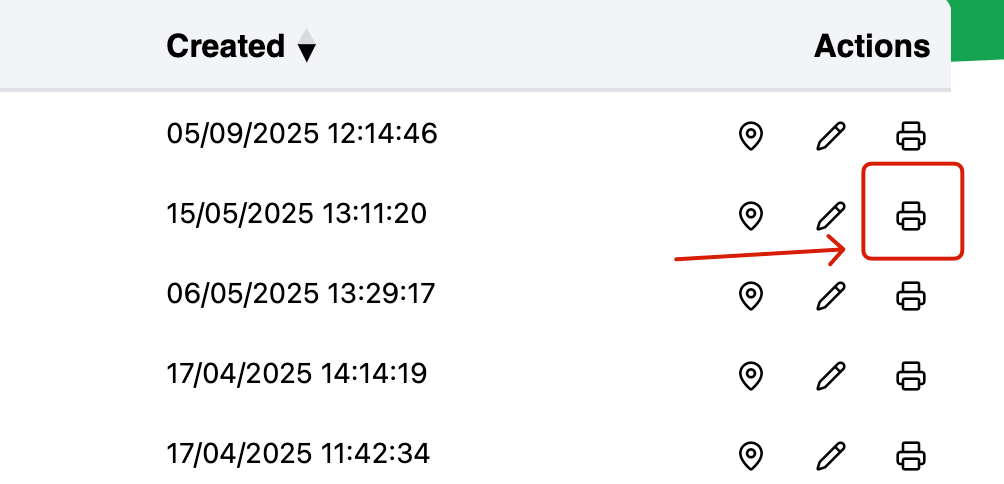Edit the 17/04/2025 11:42:34 record
The height and width of the screenshot is (484, 1004).
click(830, 456)
